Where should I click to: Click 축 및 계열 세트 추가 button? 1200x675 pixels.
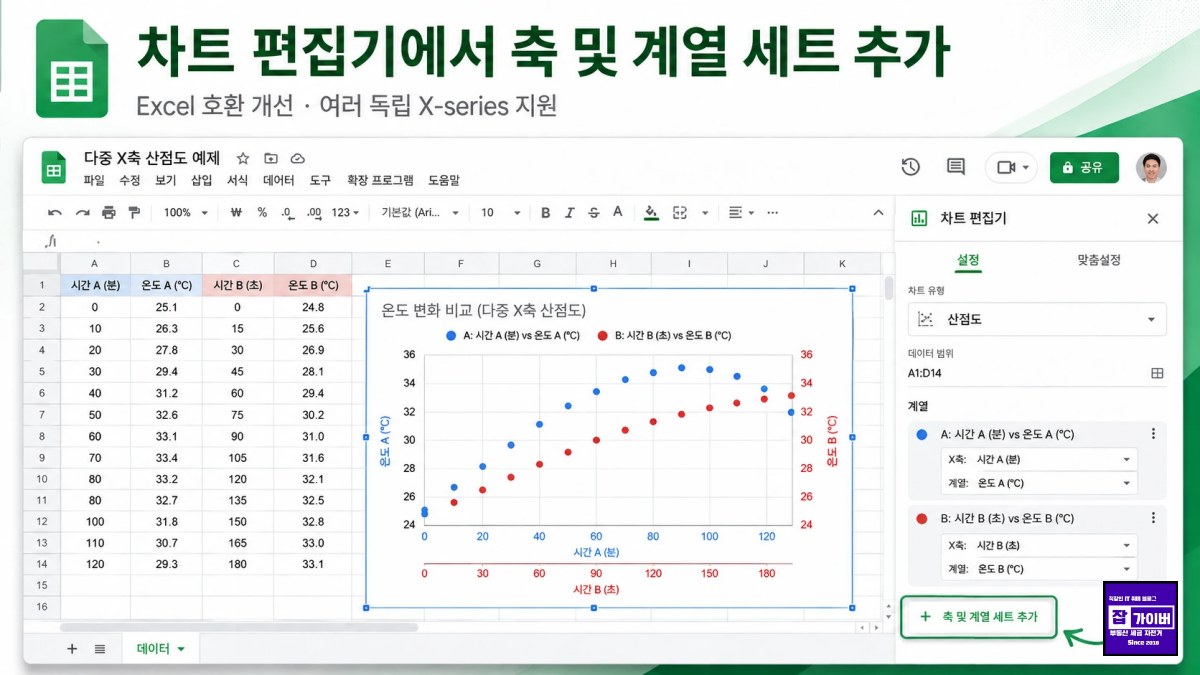pyautogui.click(x=978, y=617)
